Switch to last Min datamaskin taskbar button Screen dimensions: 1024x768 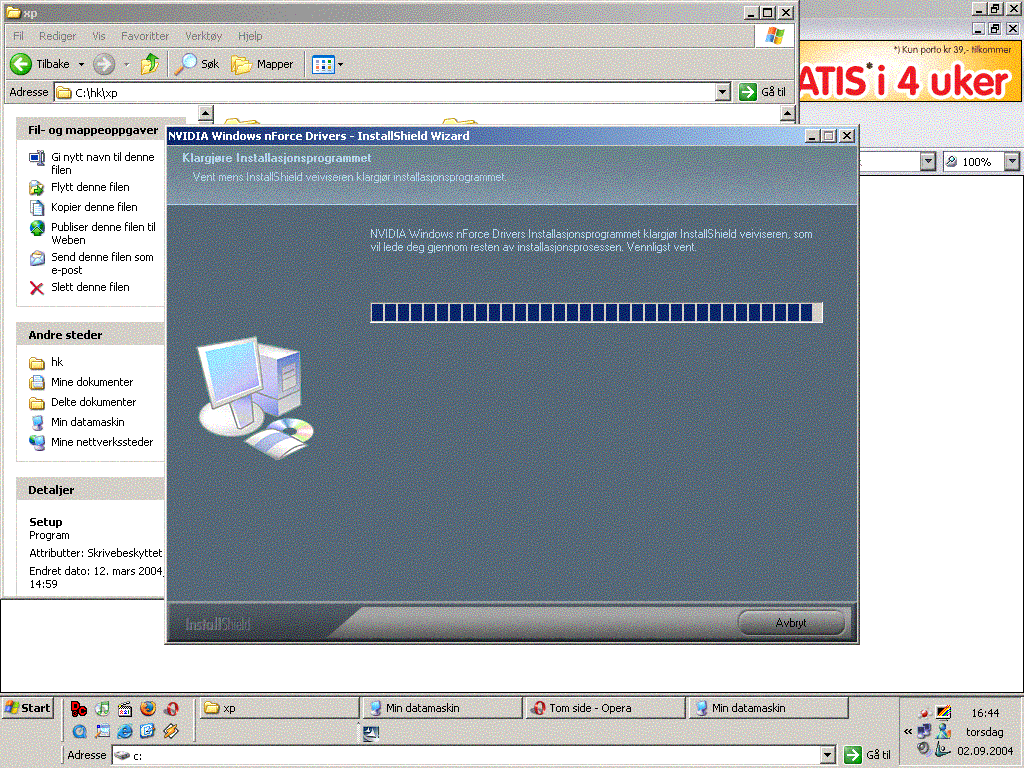(x=768, y=708)
